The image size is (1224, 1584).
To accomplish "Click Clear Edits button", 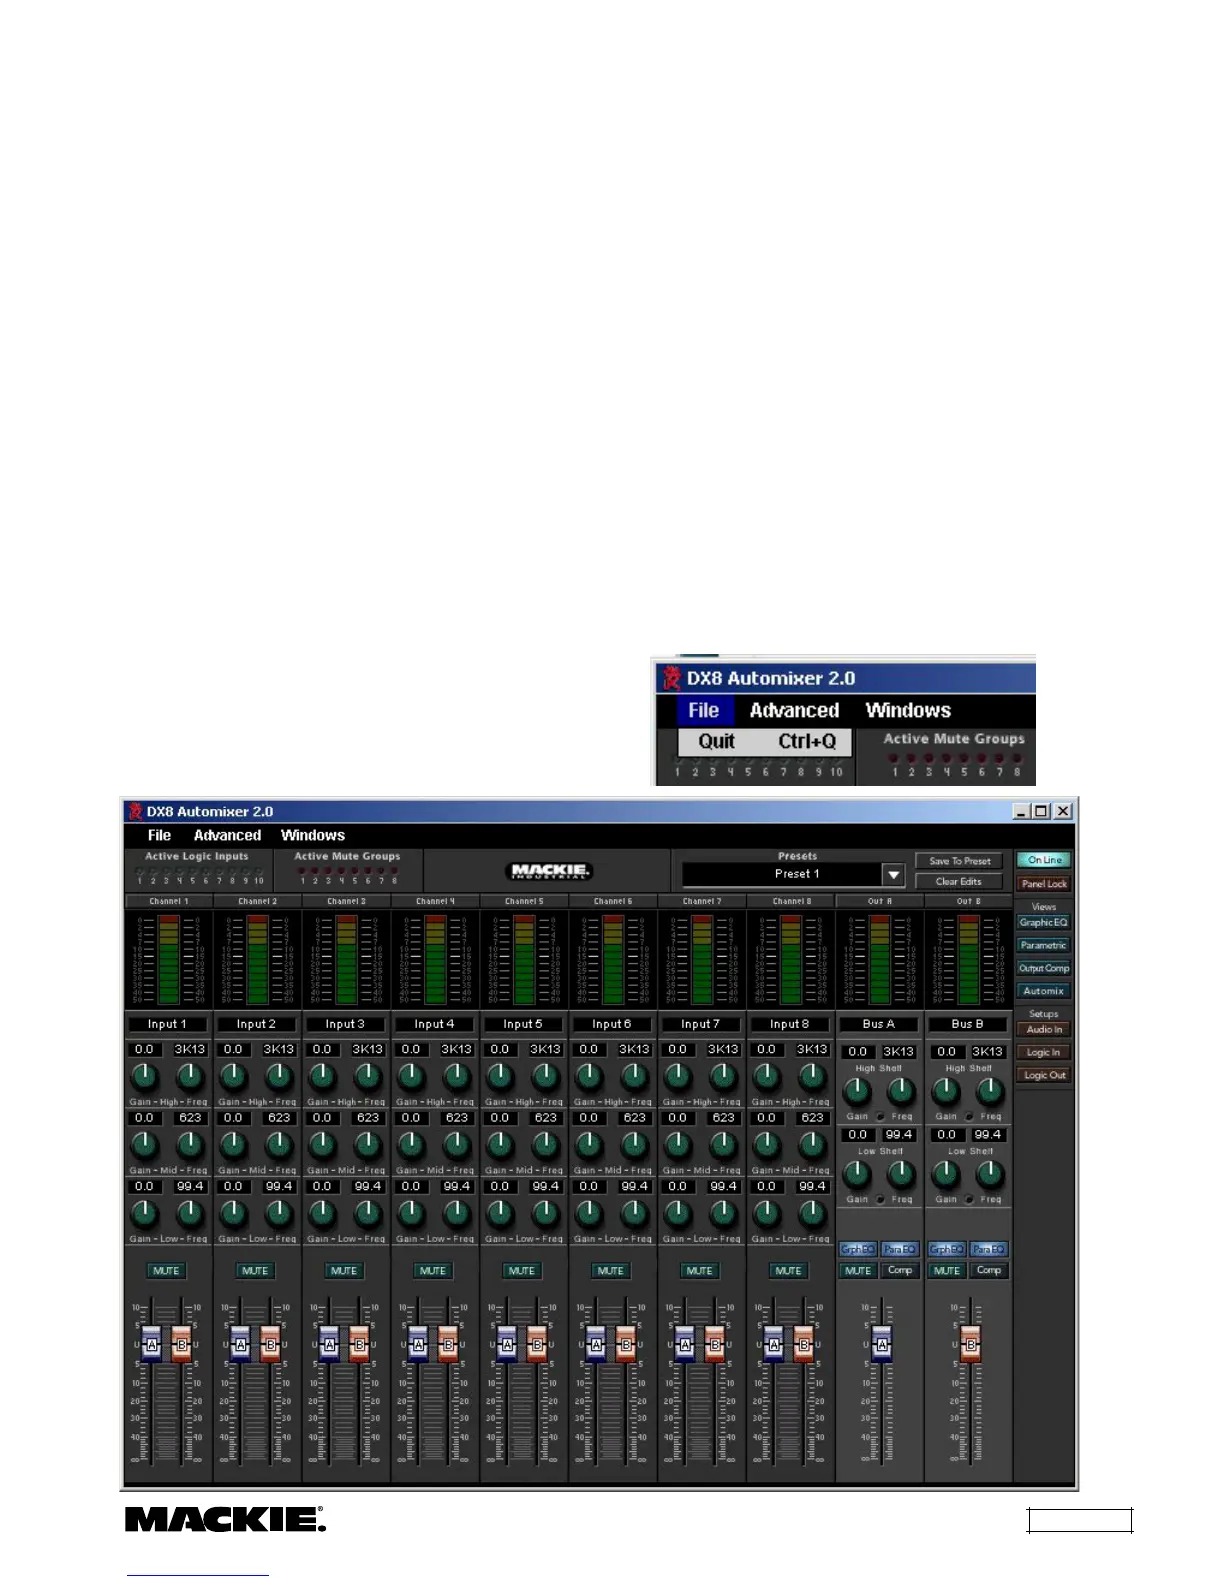I will point(959,882).
